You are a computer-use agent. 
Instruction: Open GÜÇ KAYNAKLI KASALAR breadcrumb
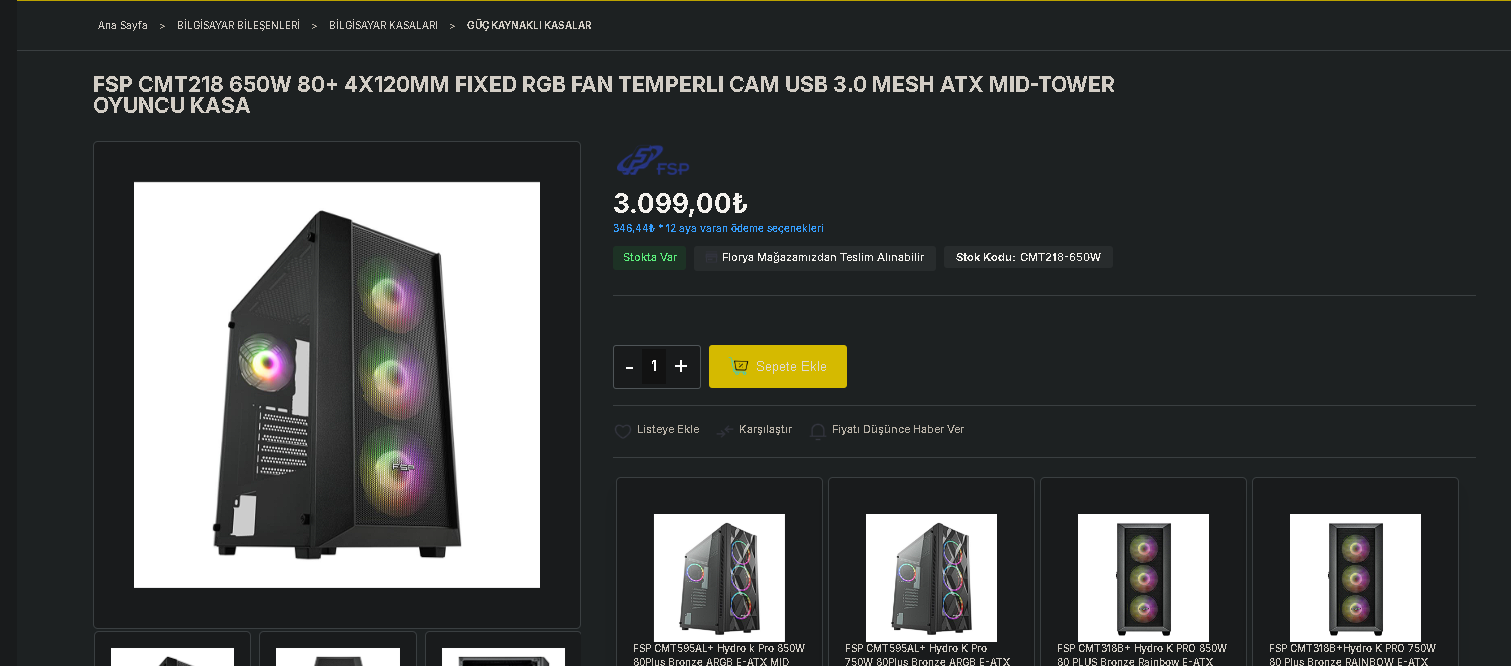529,25
